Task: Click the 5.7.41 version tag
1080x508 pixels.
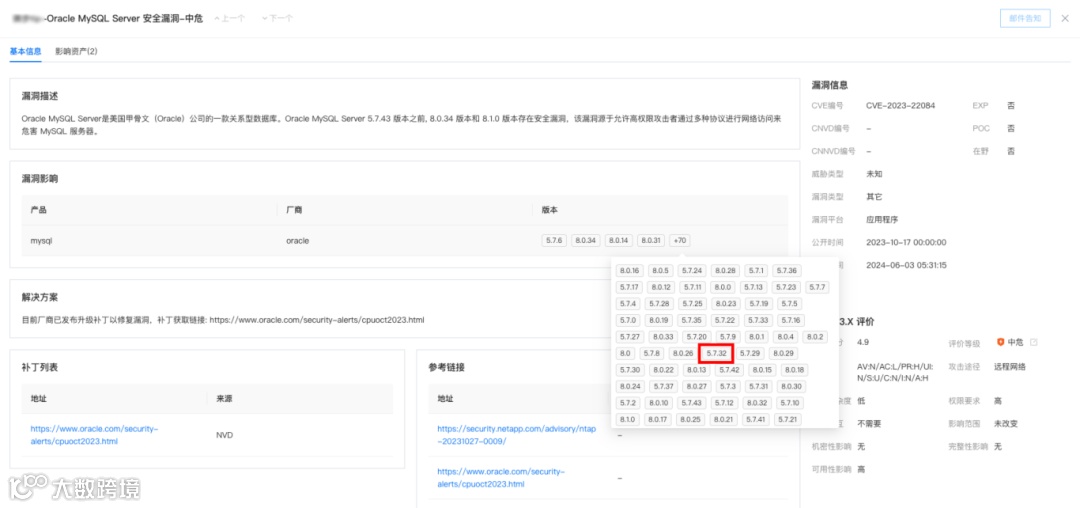Action: 756,419
